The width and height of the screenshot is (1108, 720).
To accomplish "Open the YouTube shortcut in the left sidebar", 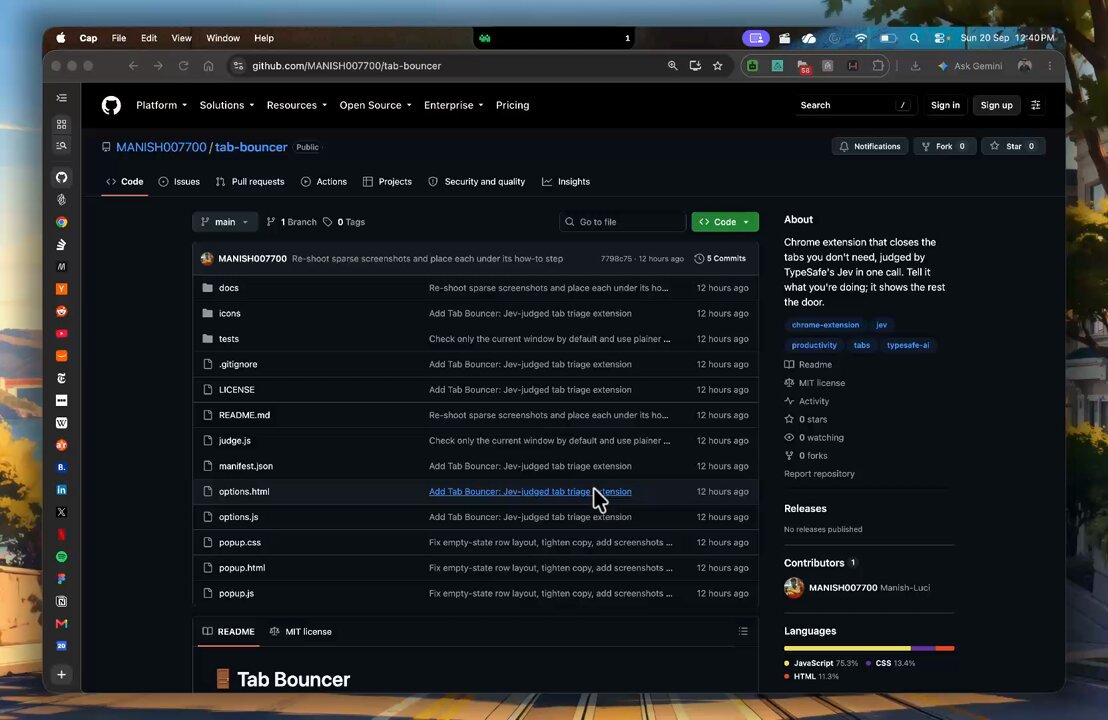I will 61,334.
